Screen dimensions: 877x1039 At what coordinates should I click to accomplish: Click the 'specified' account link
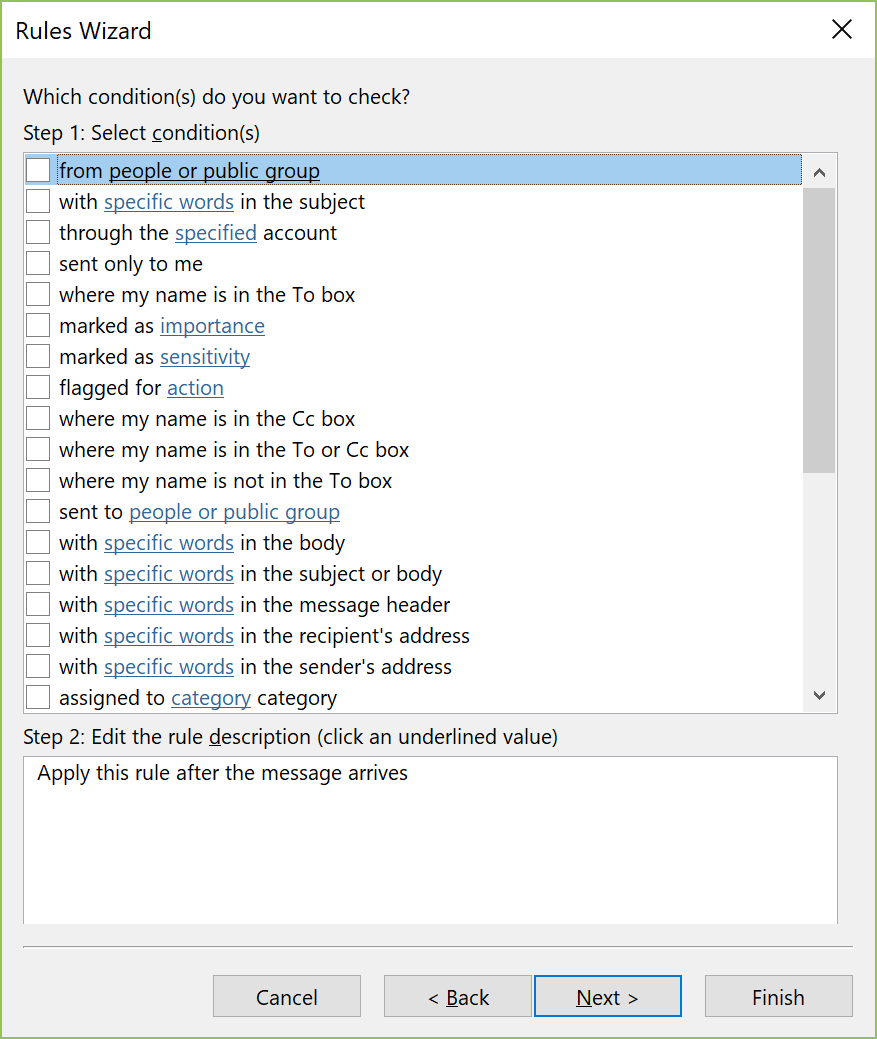(215, 233)
